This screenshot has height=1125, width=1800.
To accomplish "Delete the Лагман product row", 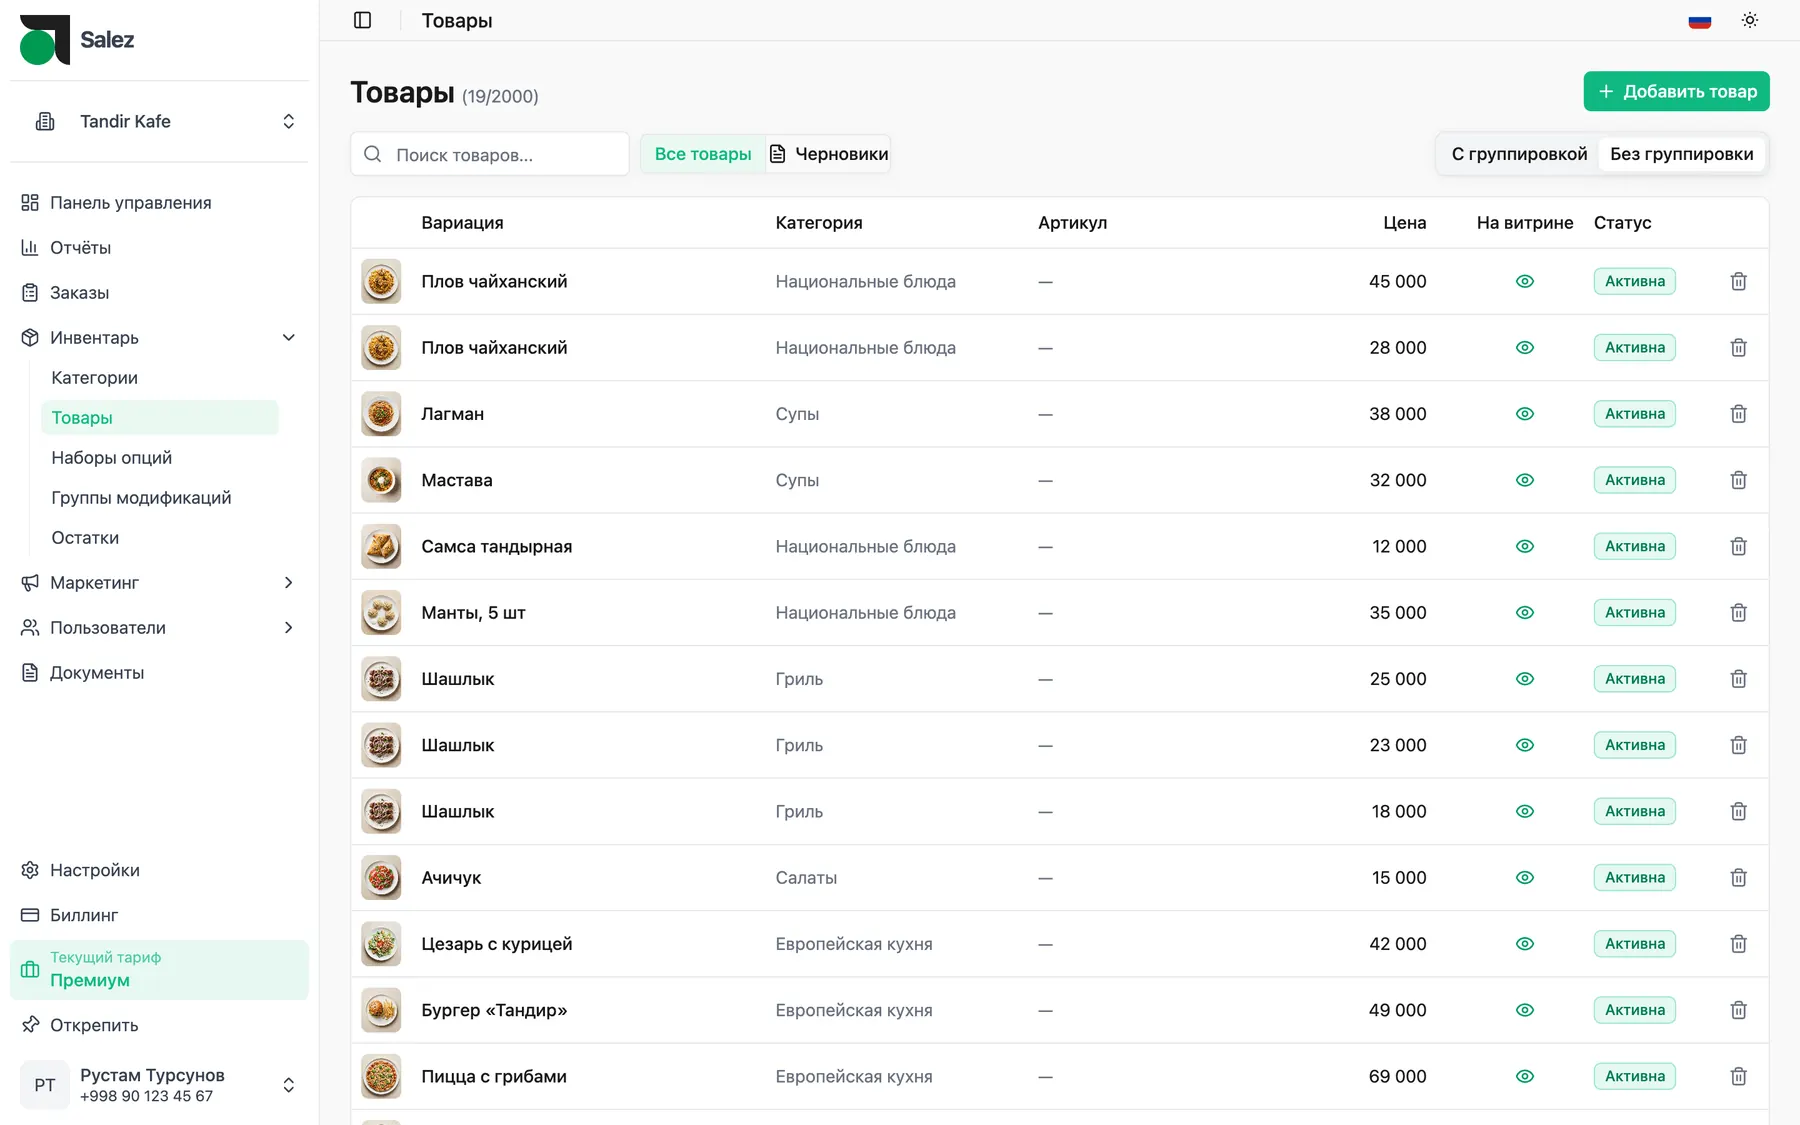I will coord(1739,414).
